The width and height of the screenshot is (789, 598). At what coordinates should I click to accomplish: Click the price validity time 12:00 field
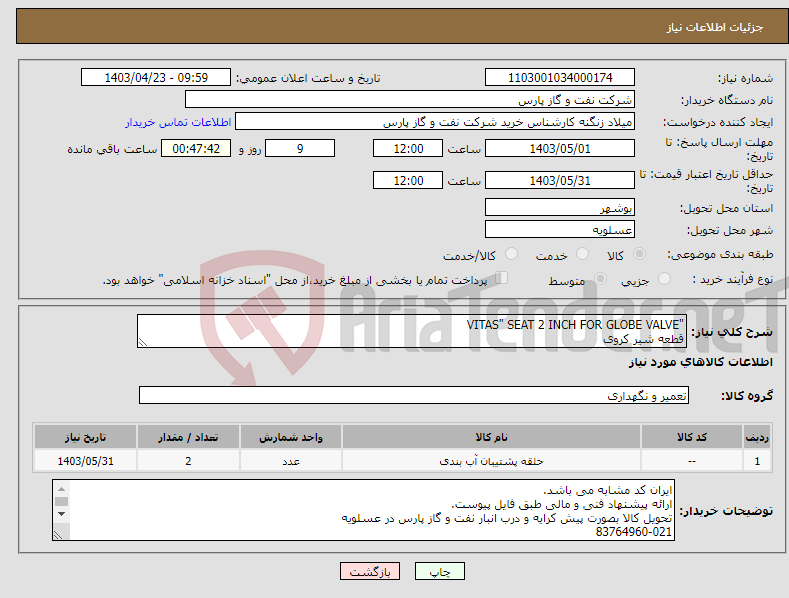408,180
